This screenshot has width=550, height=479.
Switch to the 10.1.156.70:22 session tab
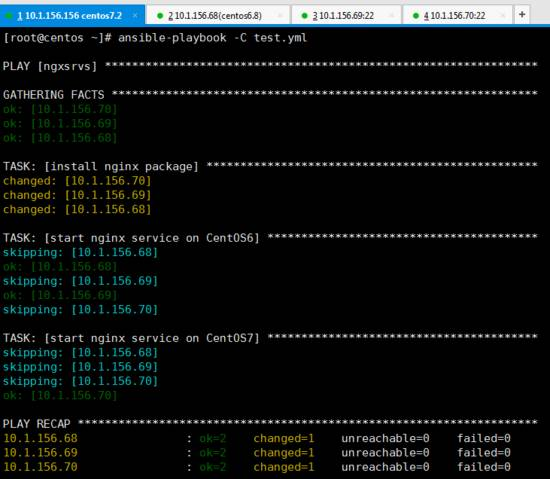pyautogui.click(x=457, y=15)
